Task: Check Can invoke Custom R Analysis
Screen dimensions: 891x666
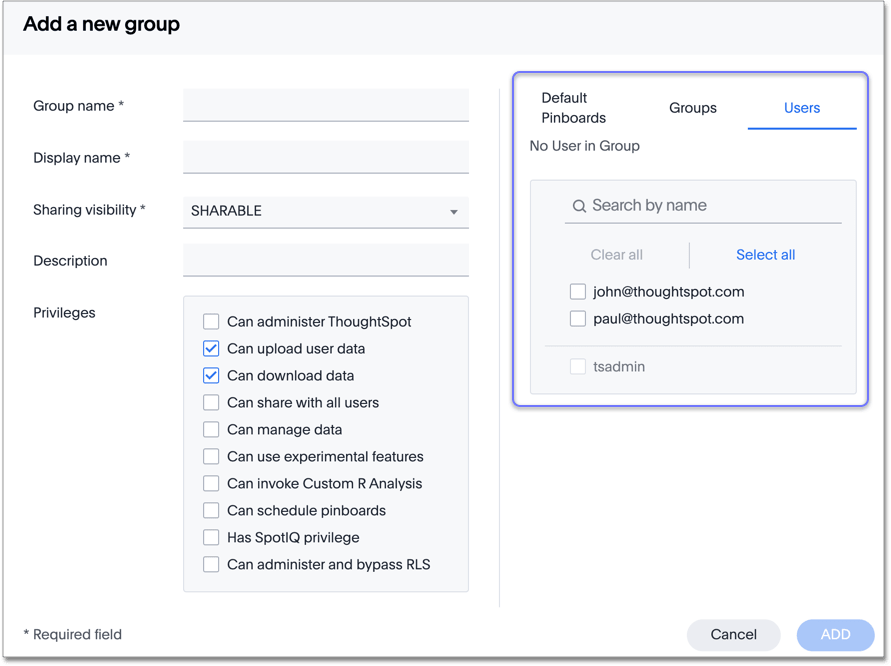Action: (211, 484)
